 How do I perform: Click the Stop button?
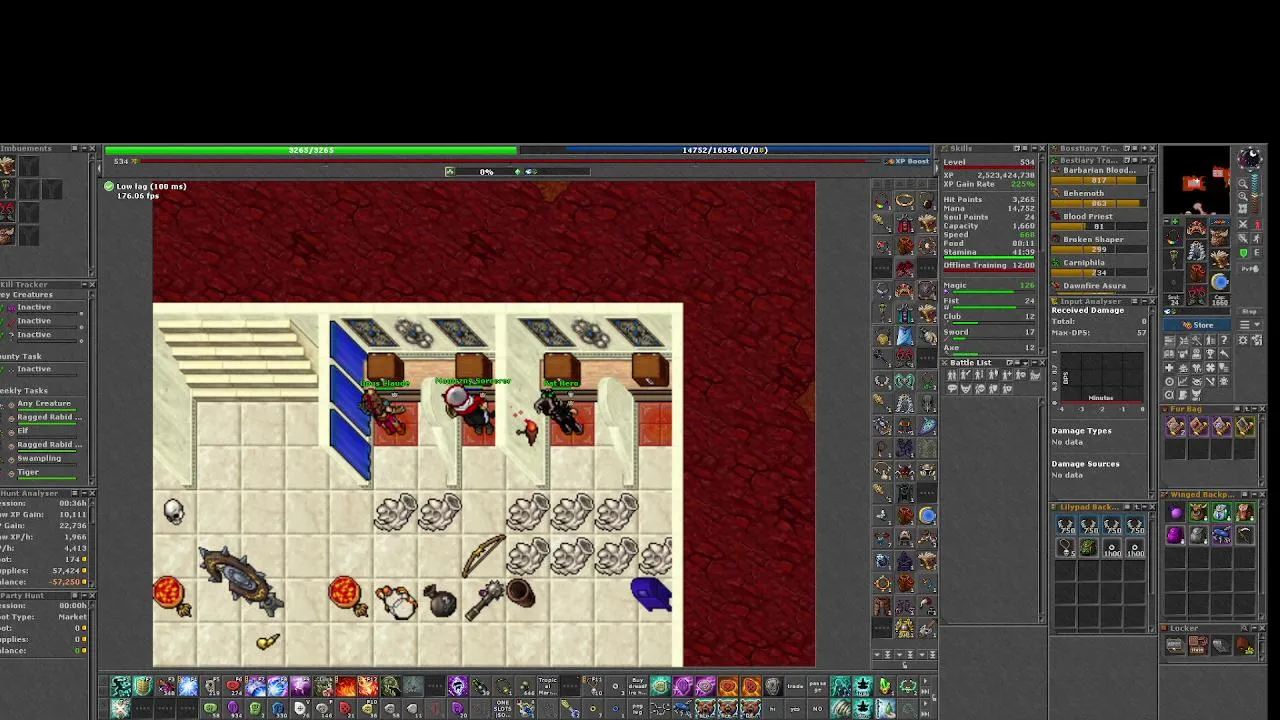pos(1249,311)
